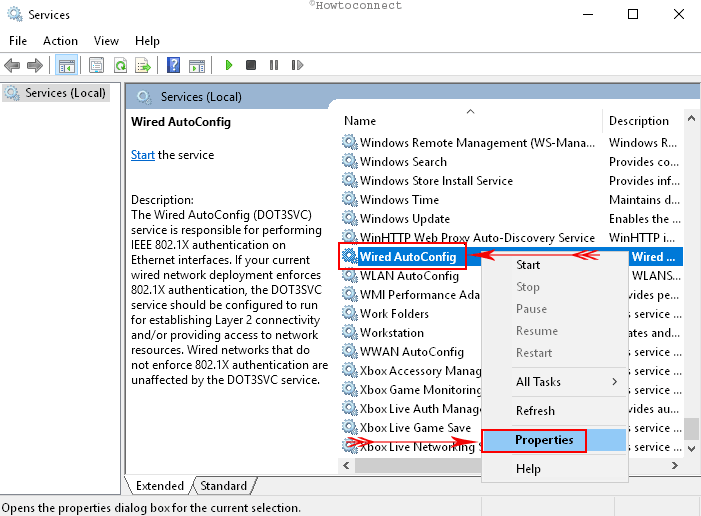Select Windows Update service name

[405, 219]
